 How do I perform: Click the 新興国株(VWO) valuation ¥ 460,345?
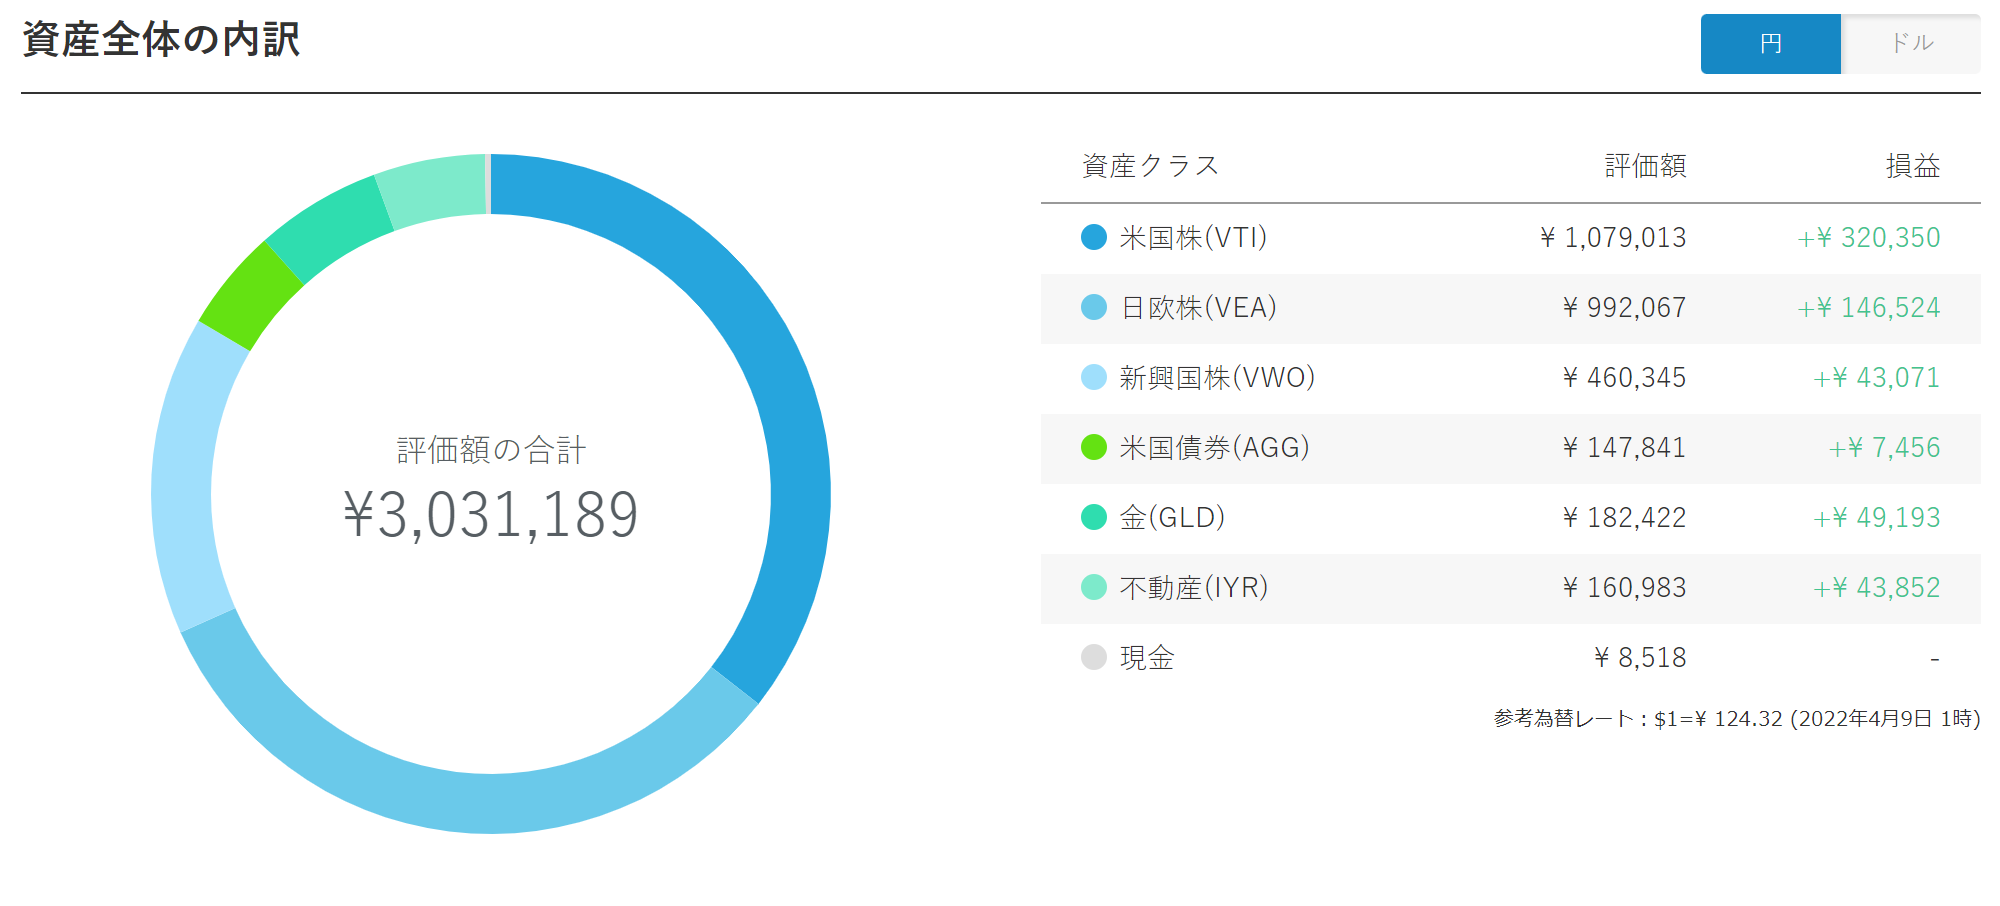[x=1624, y=377]
